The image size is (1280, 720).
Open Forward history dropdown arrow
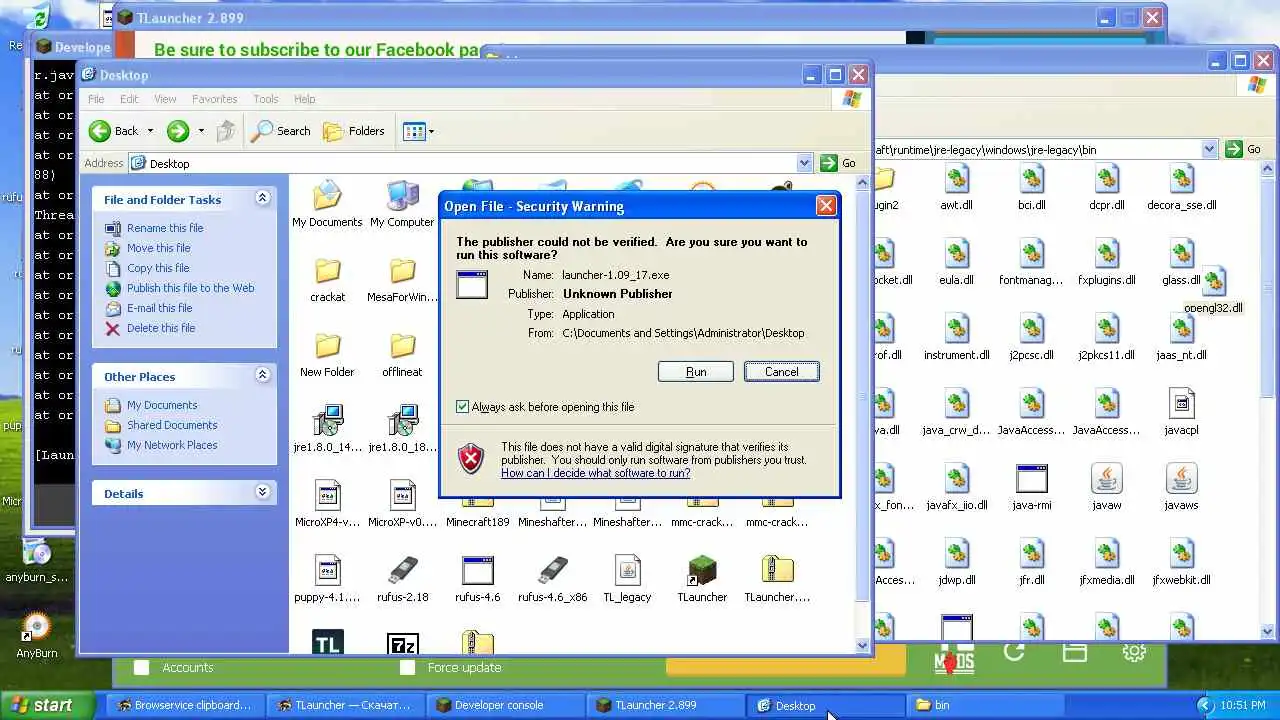coord(201,131)
